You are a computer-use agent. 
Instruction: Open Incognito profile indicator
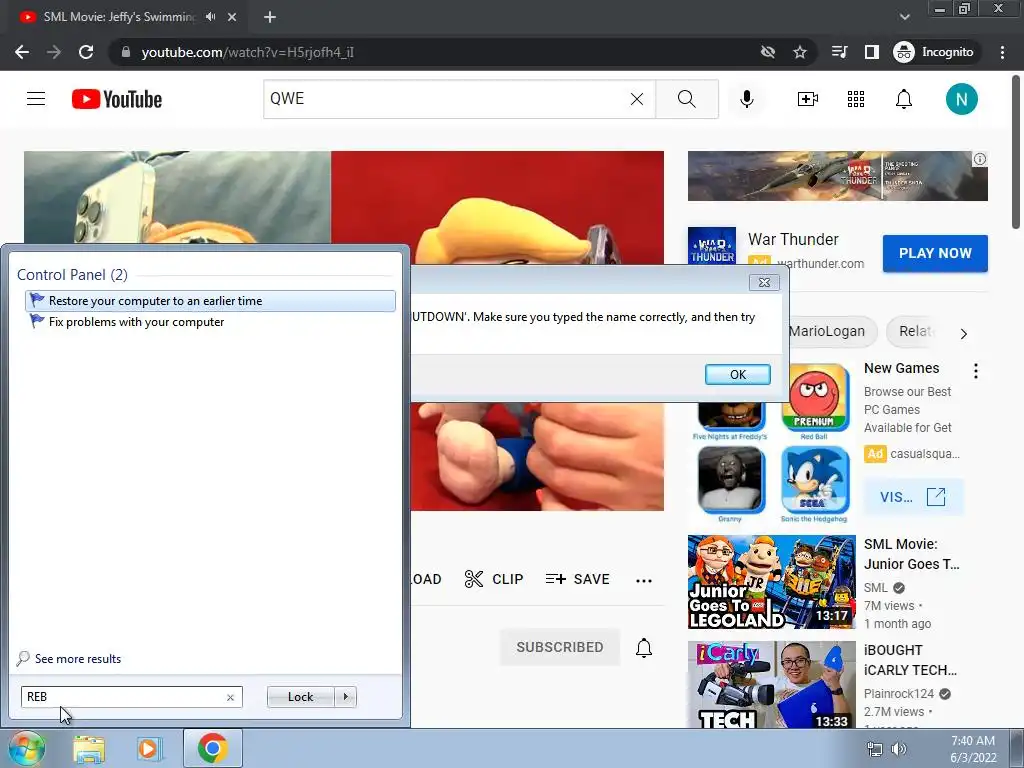point(934,52)
